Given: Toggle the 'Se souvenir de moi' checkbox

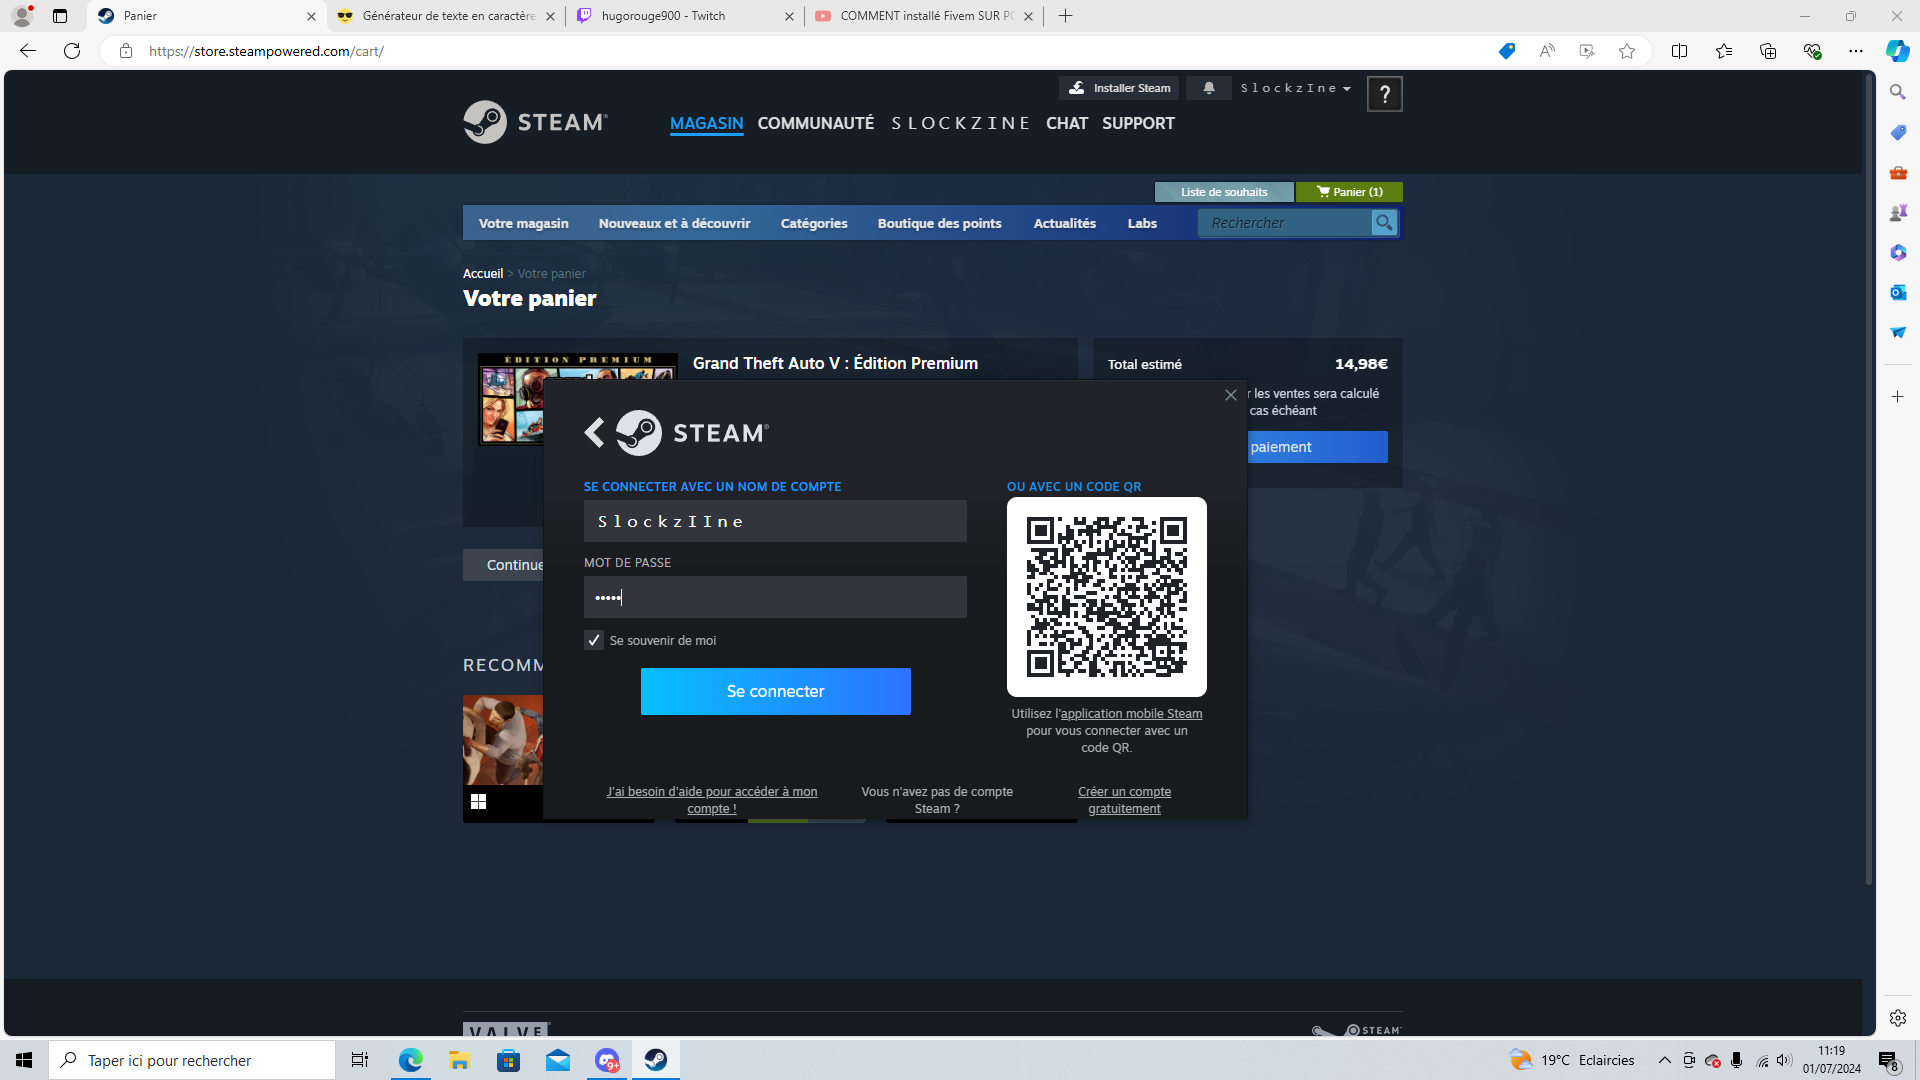Looking at the screenshot, I should click(x=594, y=640).
